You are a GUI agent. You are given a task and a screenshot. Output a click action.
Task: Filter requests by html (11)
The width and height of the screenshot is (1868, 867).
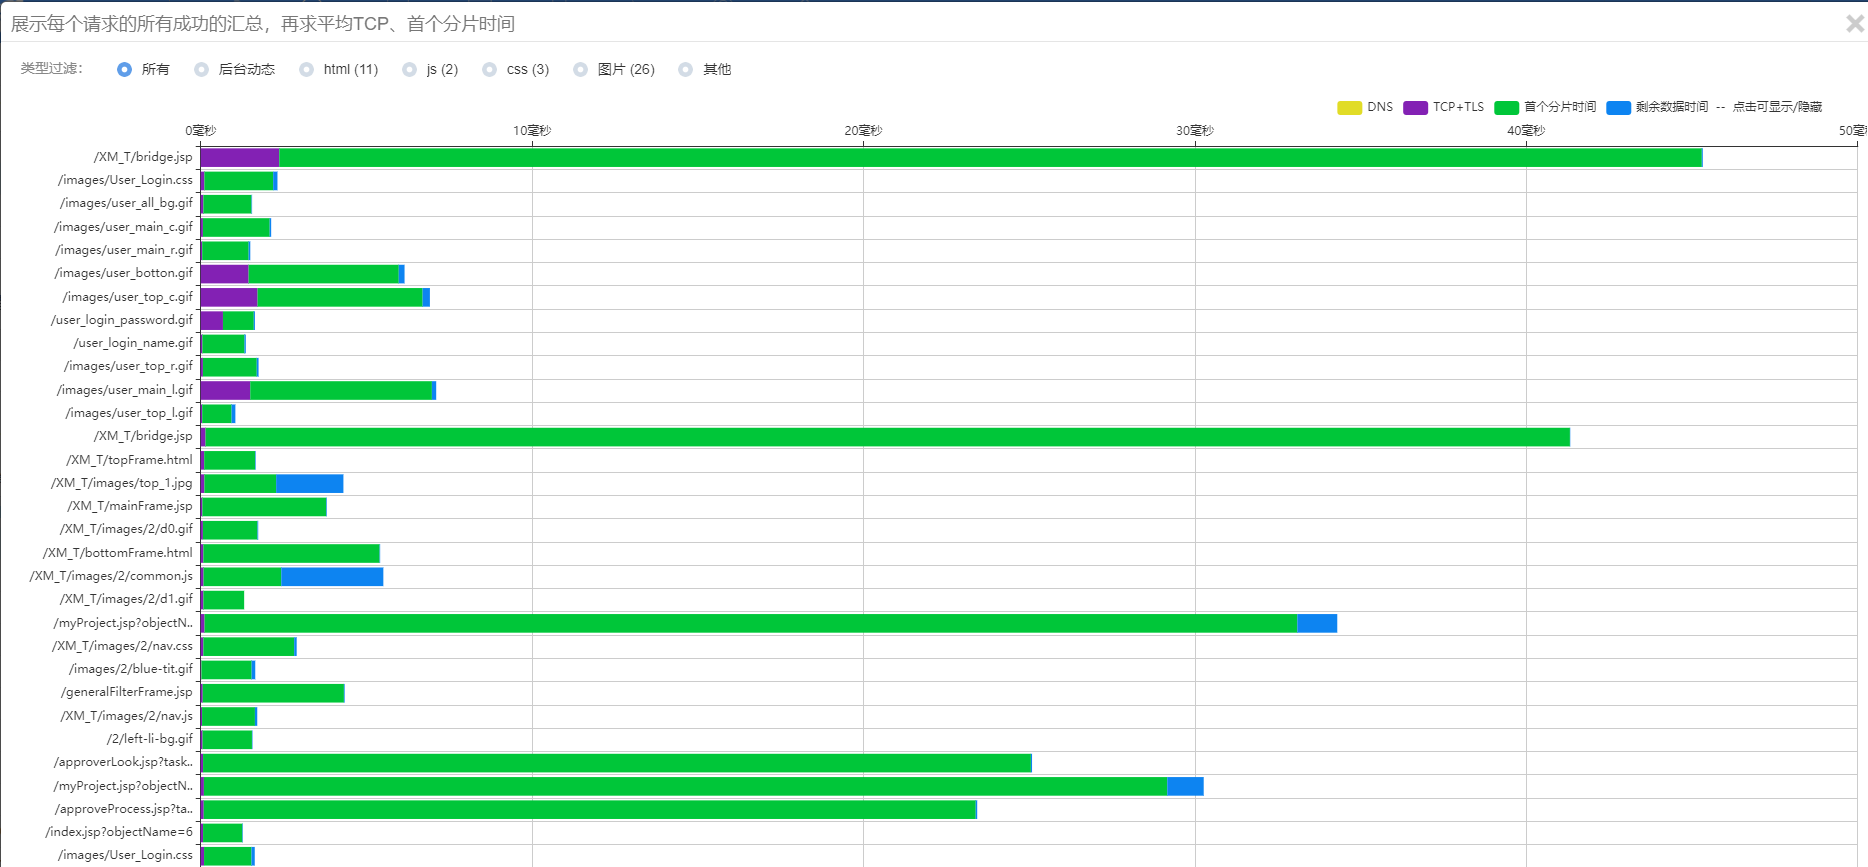click(x=307, y=69)
